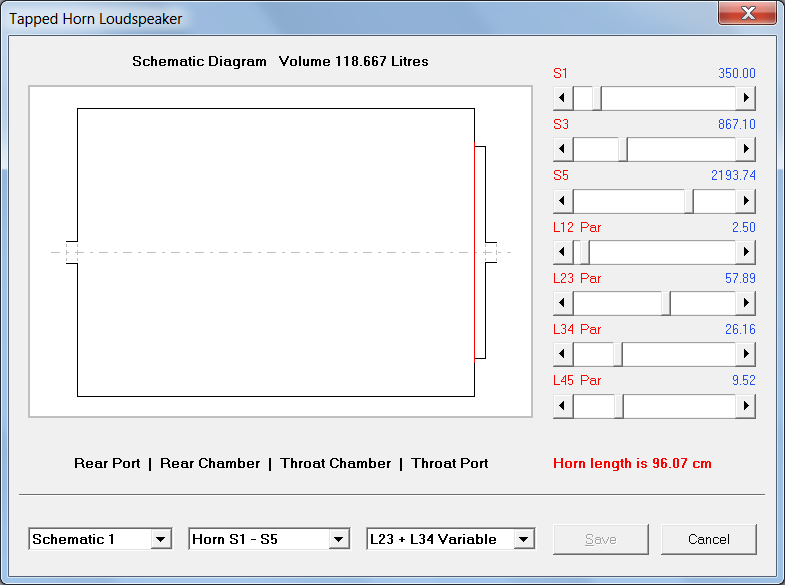Click the Throat Port label
This screenshot has height=585, width=785.
pyautogui.click(x=450, y=463)
